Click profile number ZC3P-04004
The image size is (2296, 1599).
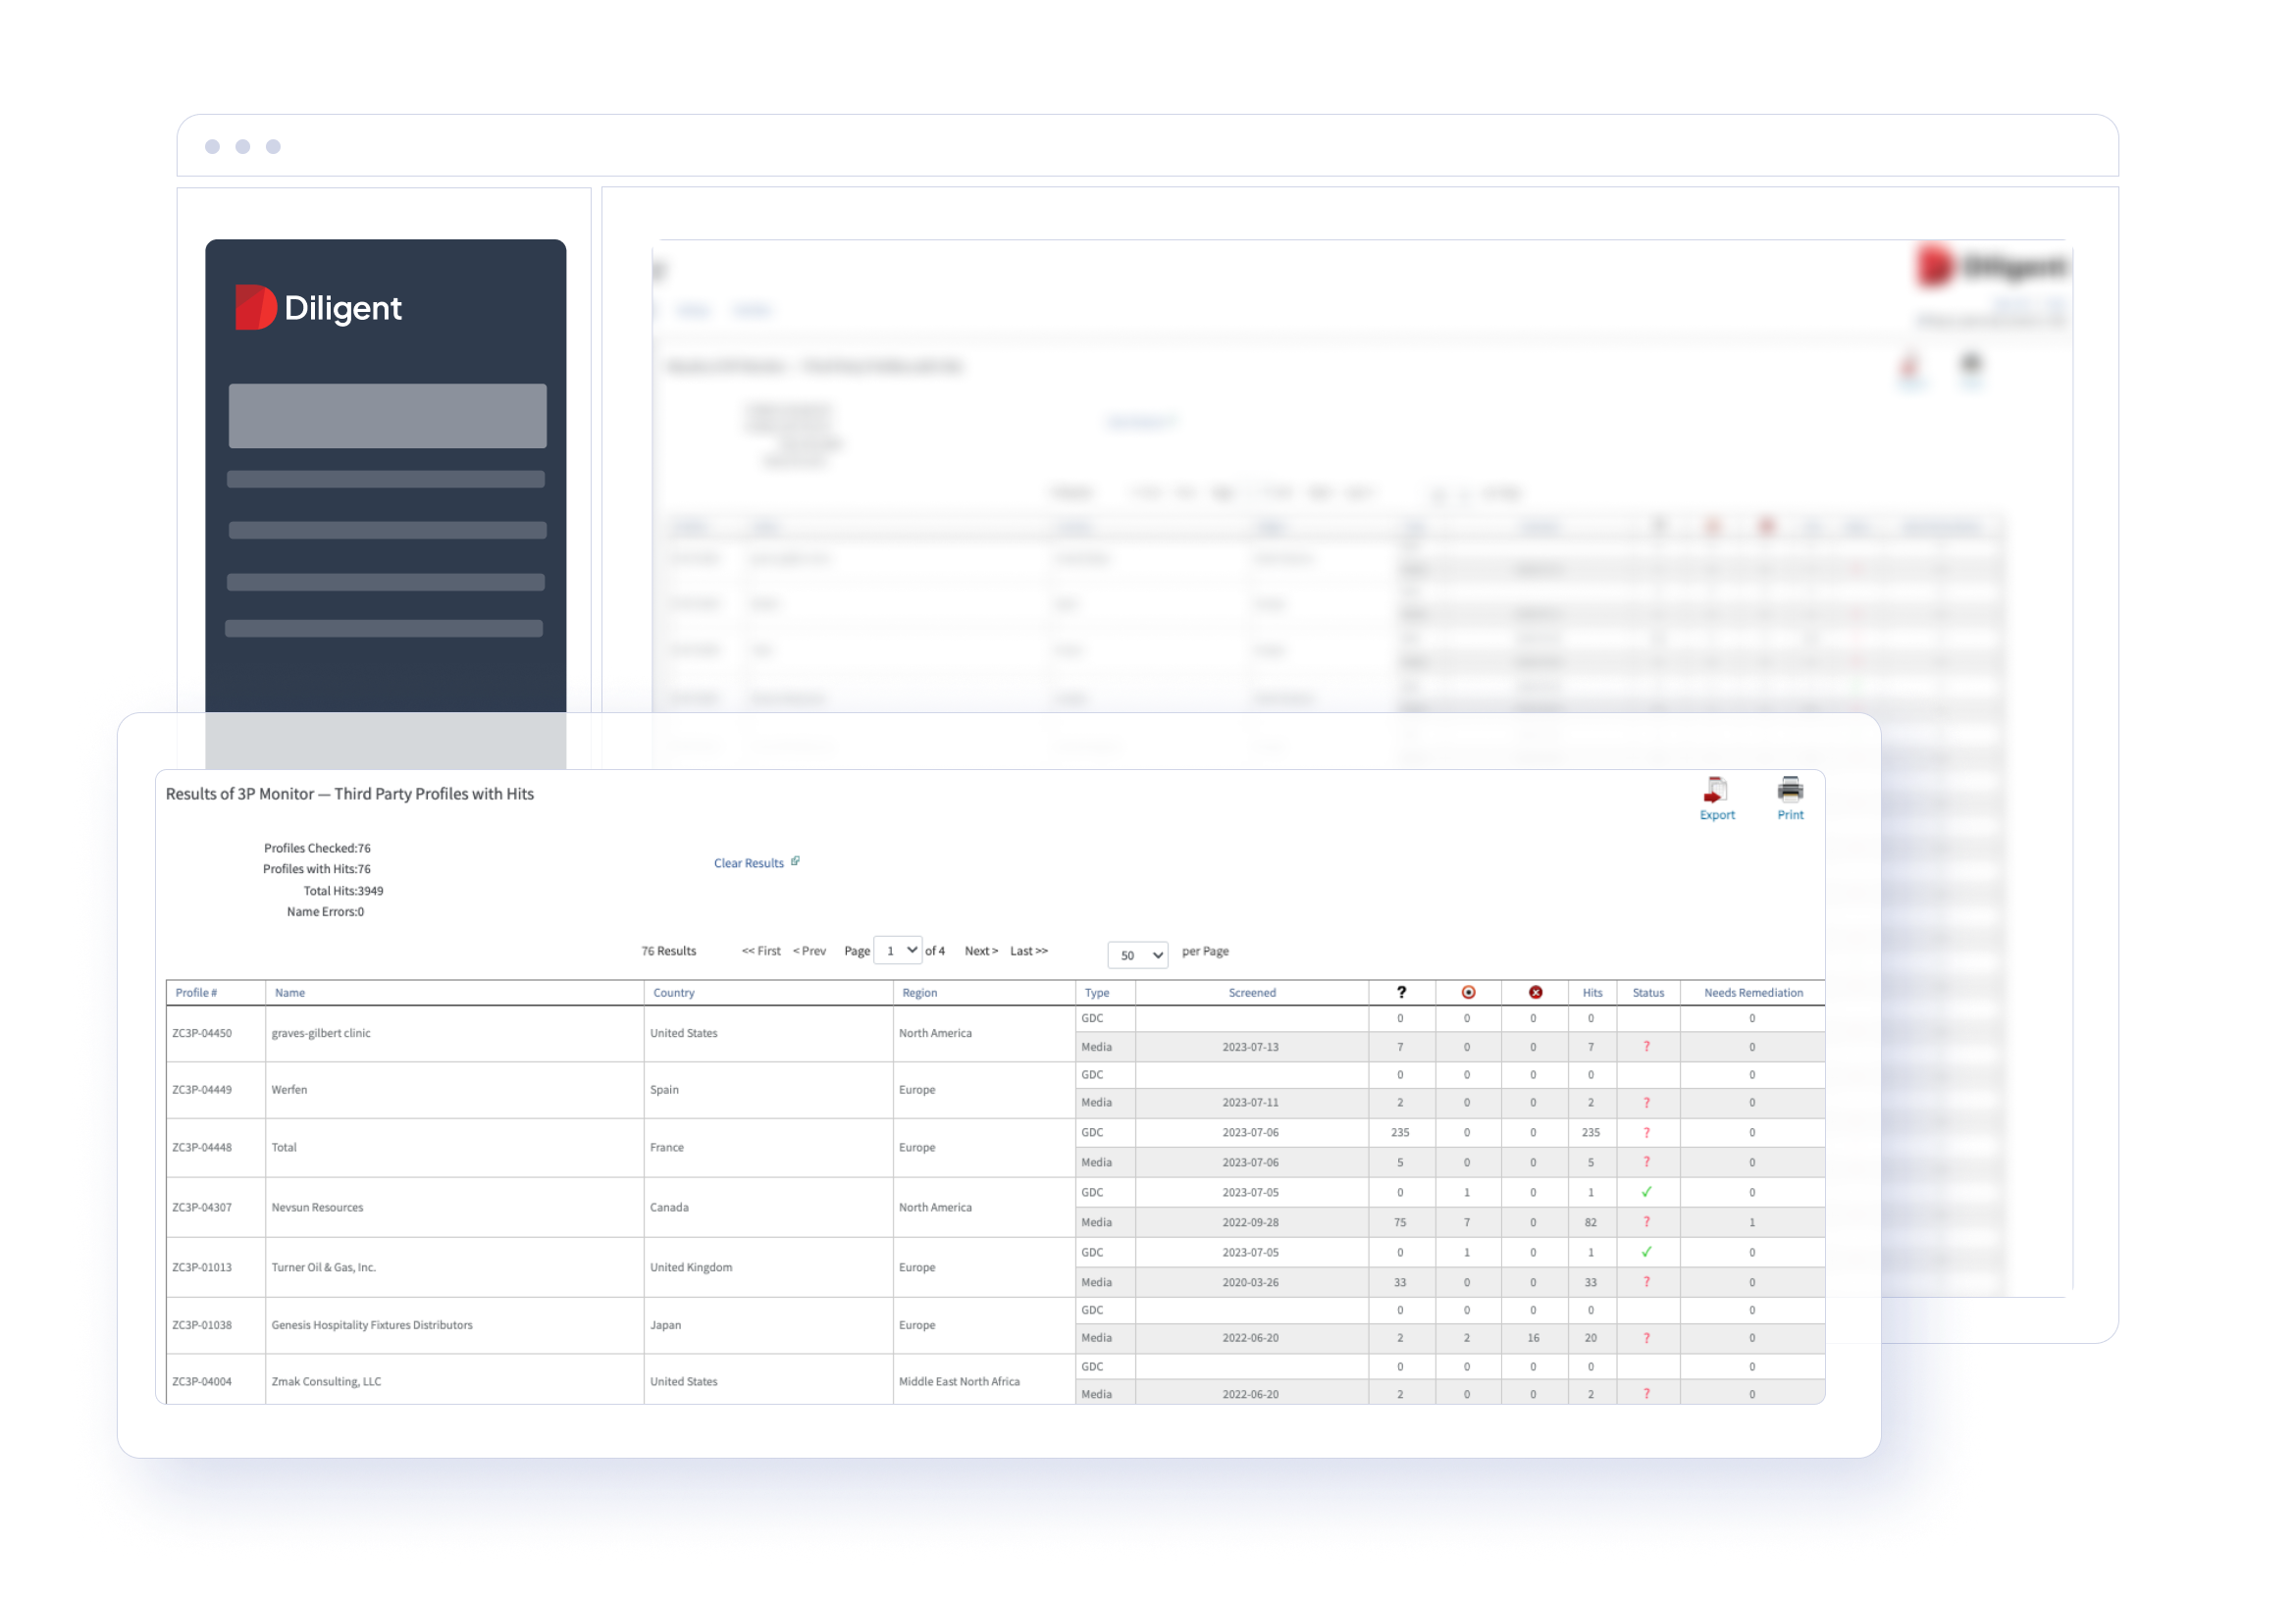(202, 1381)
